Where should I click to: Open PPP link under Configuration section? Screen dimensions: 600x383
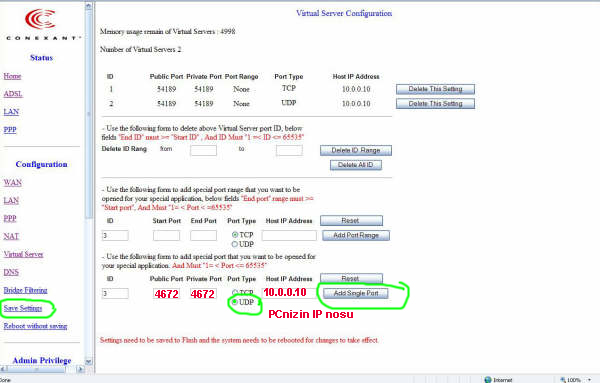(10, 218)
